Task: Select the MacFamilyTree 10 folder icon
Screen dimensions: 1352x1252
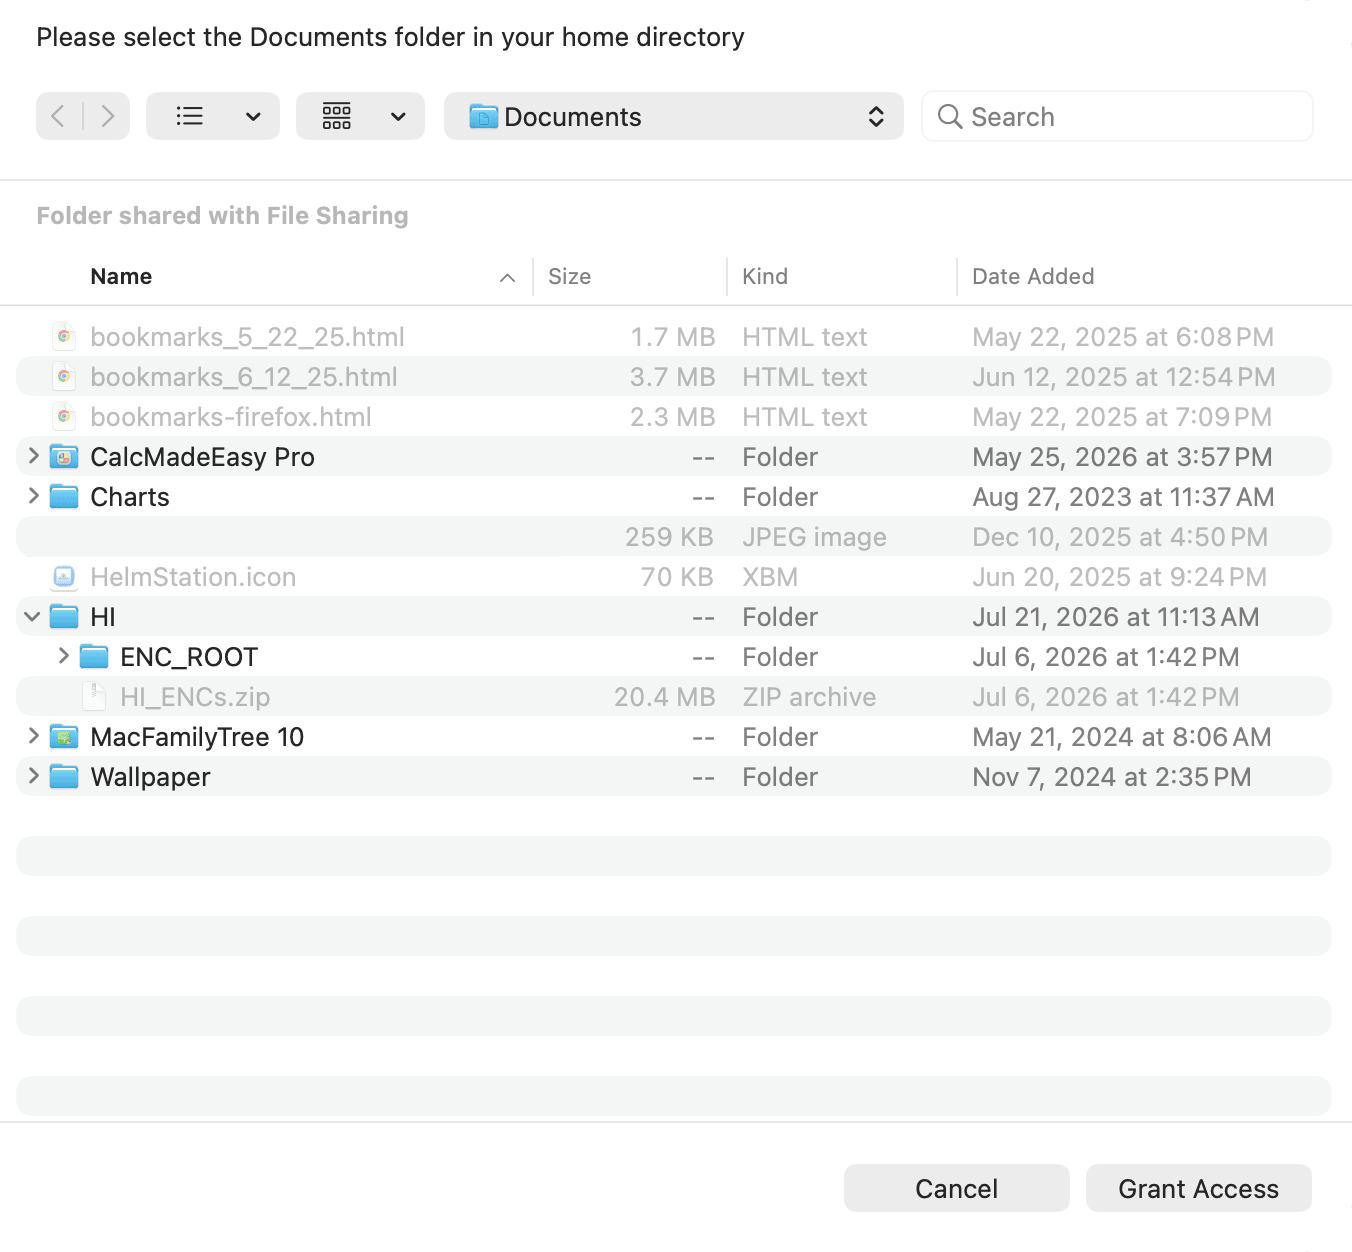Action: (x=64, y=736)
